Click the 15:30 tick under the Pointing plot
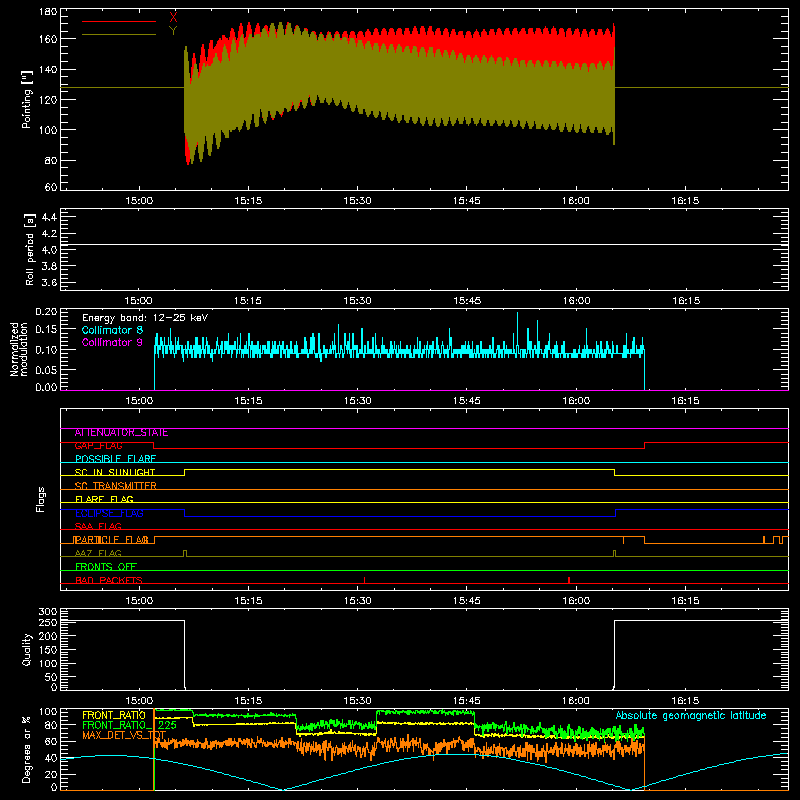The width and height of the screenshot is (800, 800). click(x=358, y=201)
